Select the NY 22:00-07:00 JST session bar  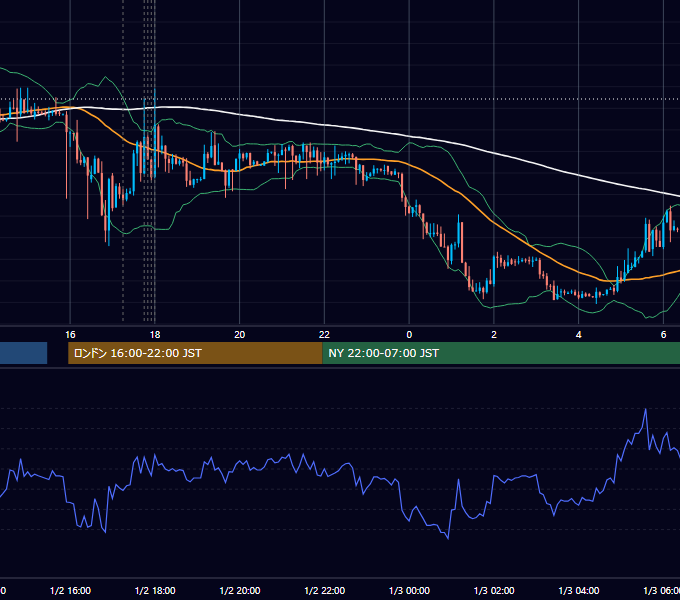tap(501, 353)
